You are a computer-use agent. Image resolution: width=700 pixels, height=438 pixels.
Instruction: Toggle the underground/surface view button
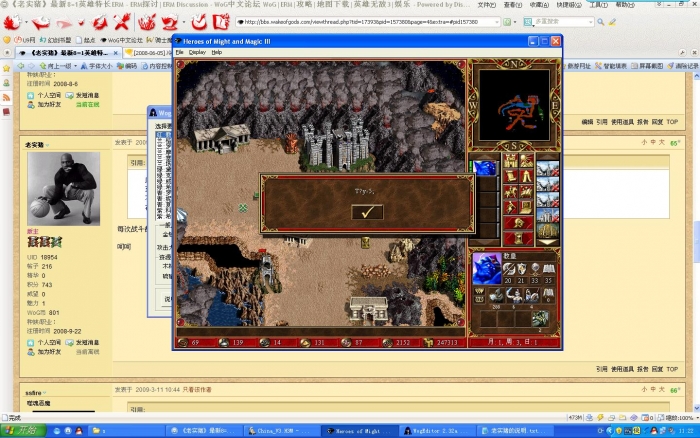tap(526, 160)
